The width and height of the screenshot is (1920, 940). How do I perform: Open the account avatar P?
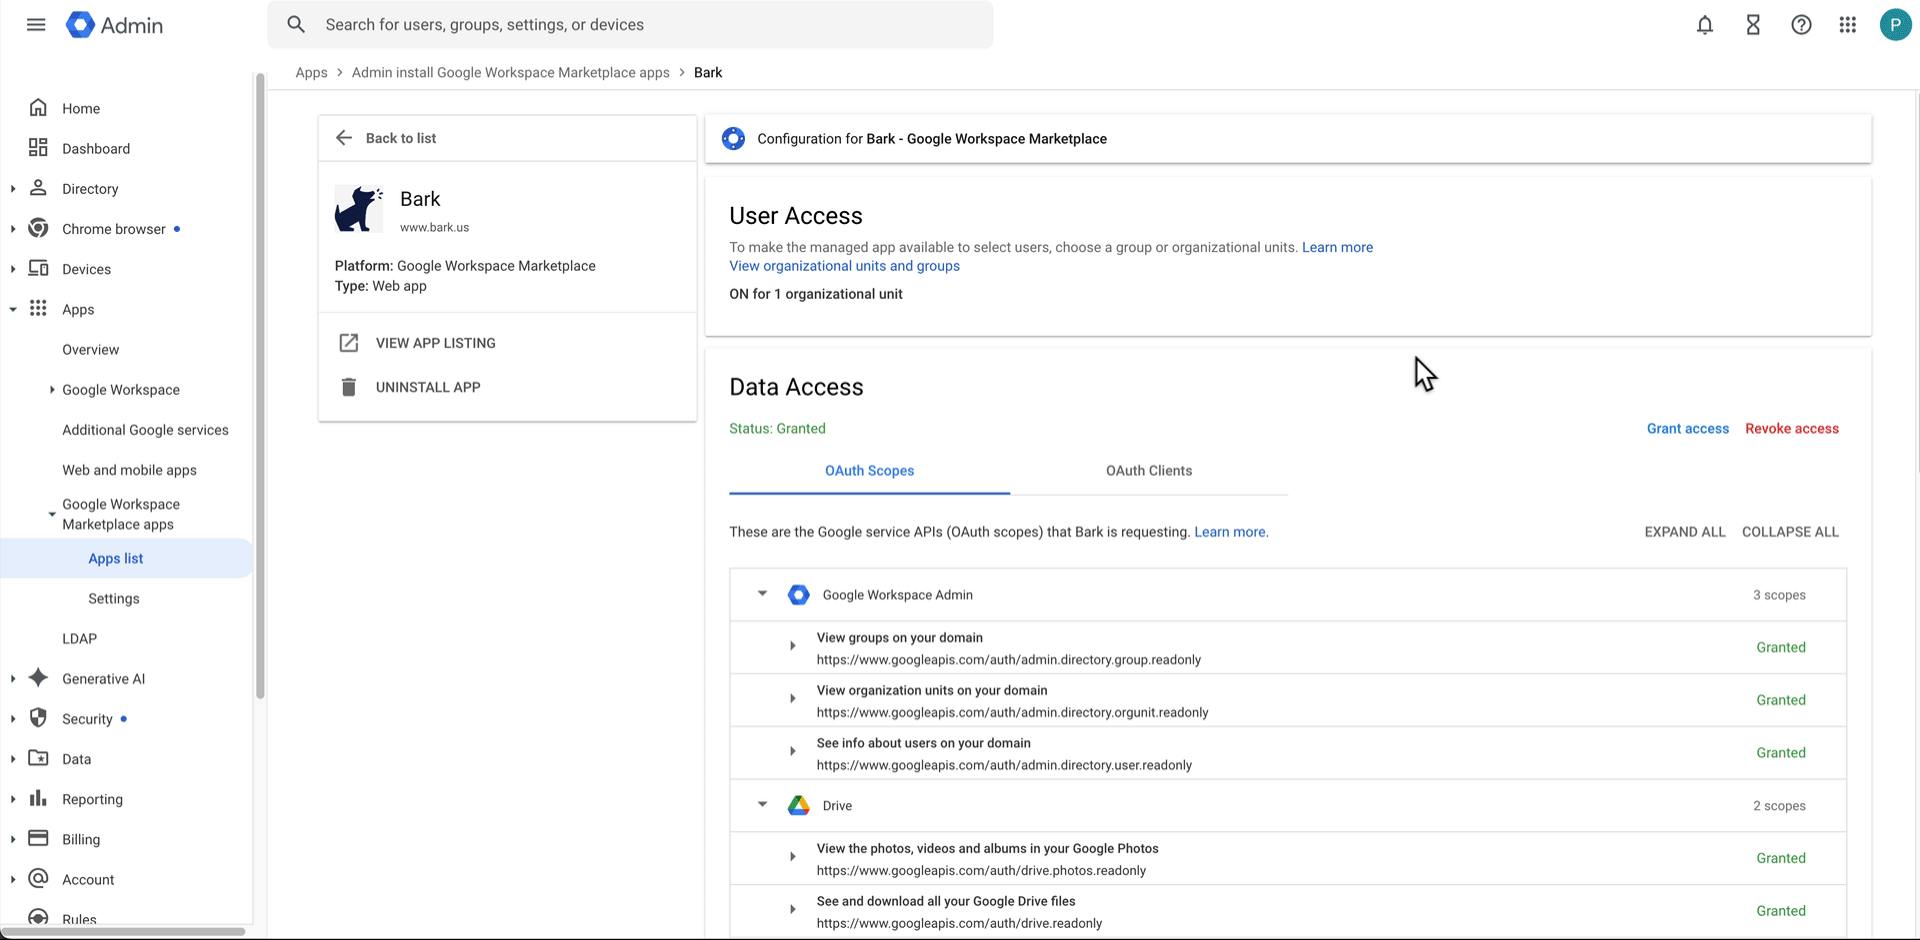point(1895,25)
